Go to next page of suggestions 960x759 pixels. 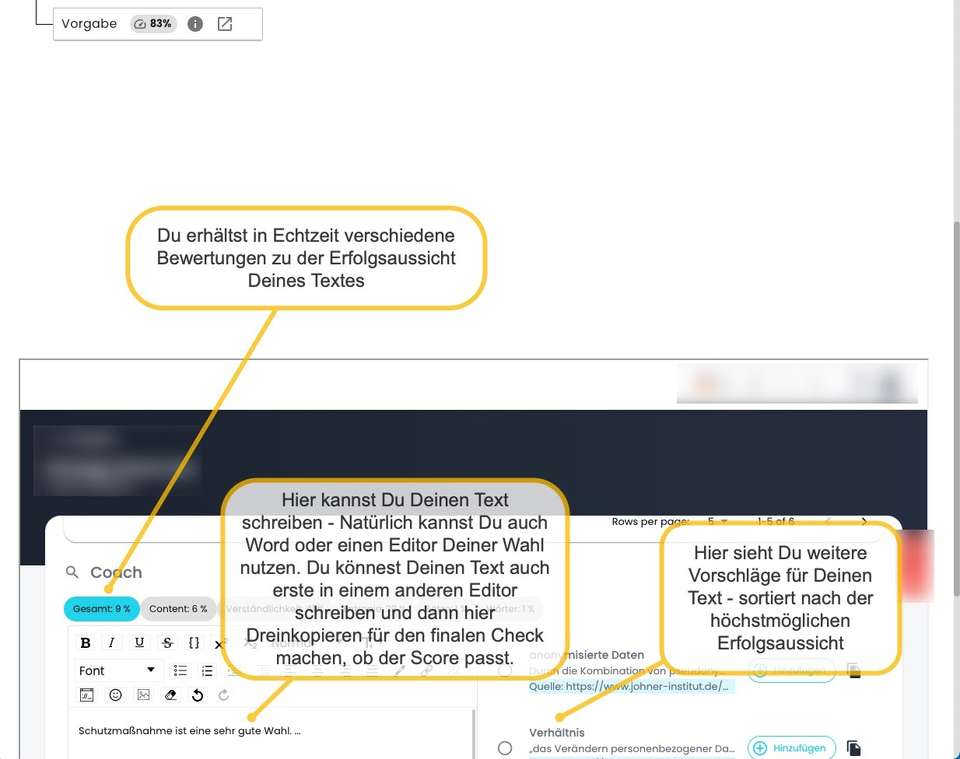click(x=864, y=522)
